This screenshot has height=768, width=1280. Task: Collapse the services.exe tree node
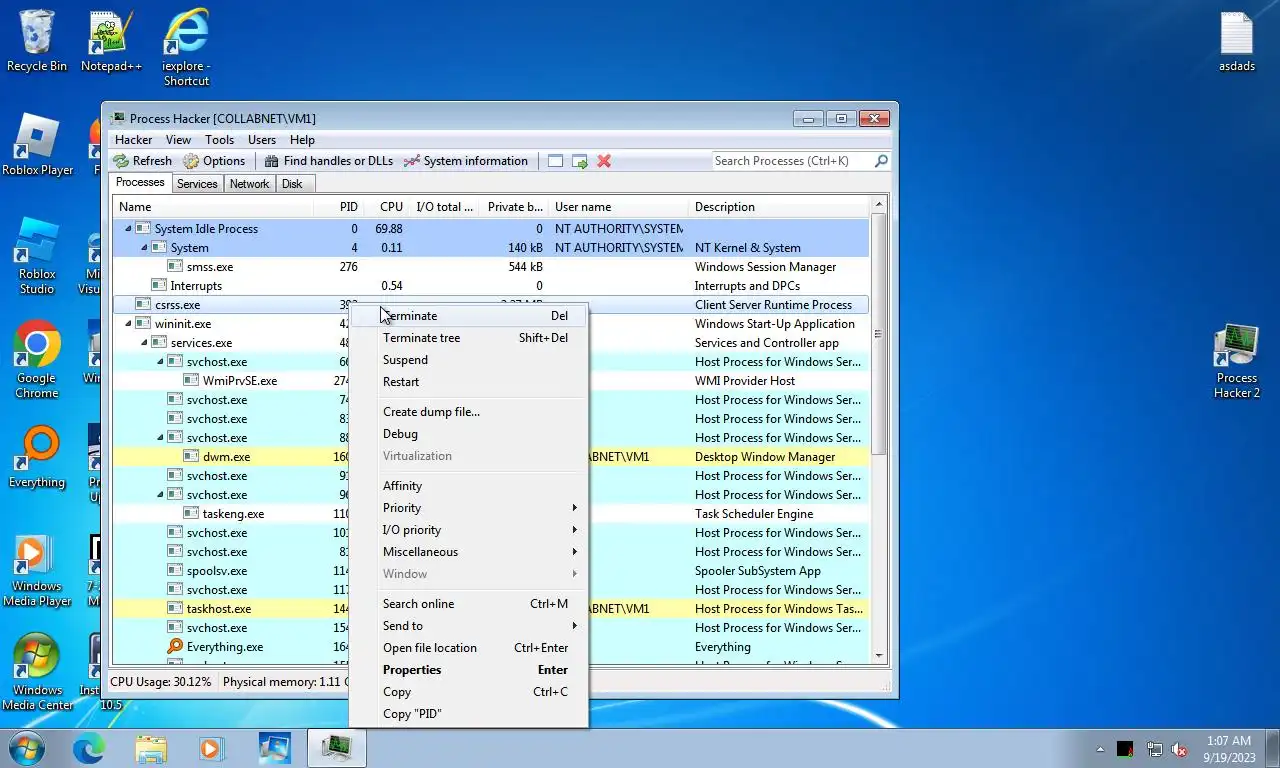[x=144, y=343]
